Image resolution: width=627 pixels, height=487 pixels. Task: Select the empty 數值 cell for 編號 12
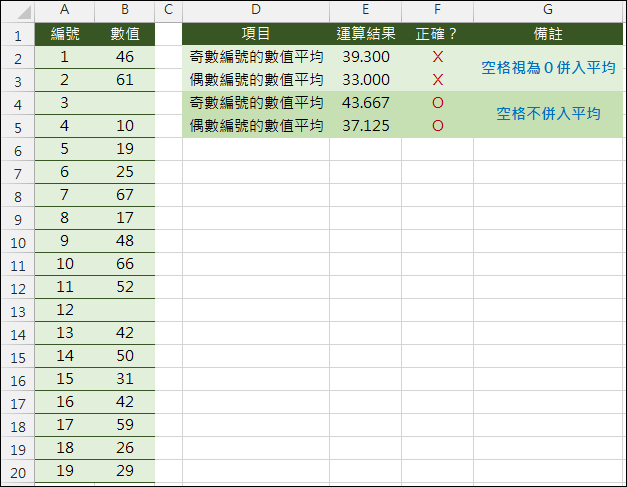coord(125,310)
